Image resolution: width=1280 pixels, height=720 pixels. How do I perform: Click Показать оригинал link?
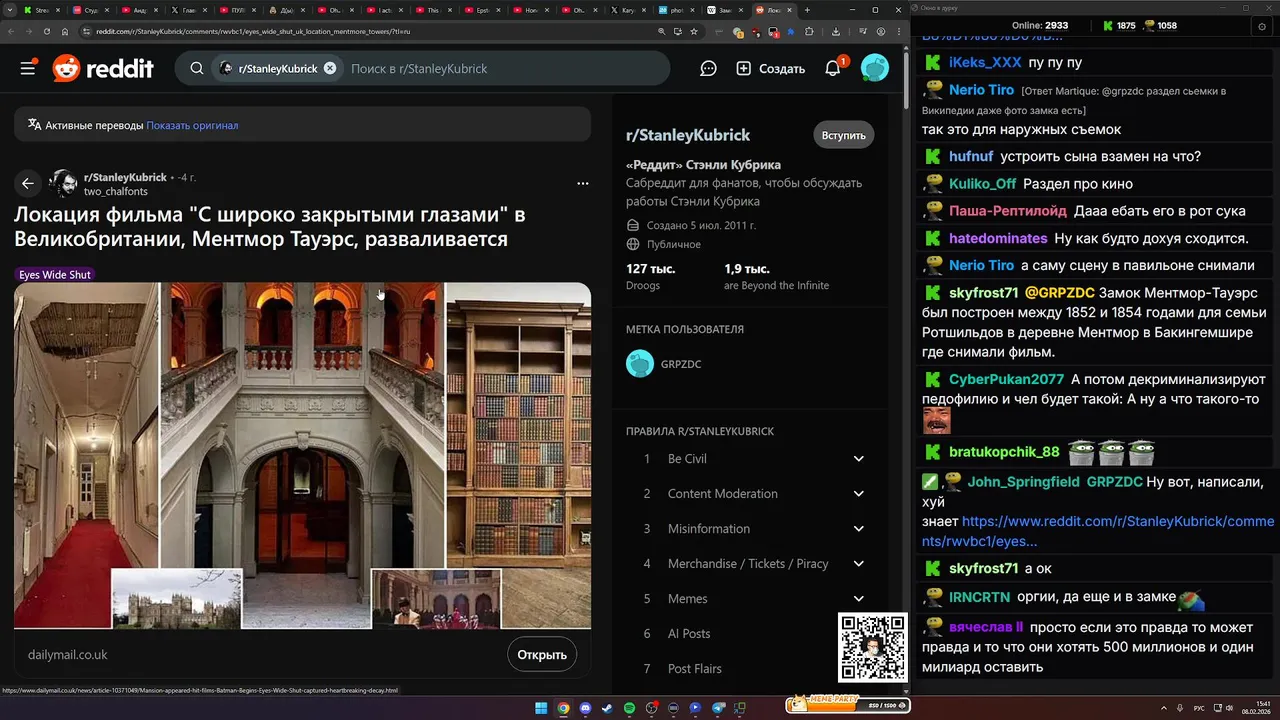point(192,125)
